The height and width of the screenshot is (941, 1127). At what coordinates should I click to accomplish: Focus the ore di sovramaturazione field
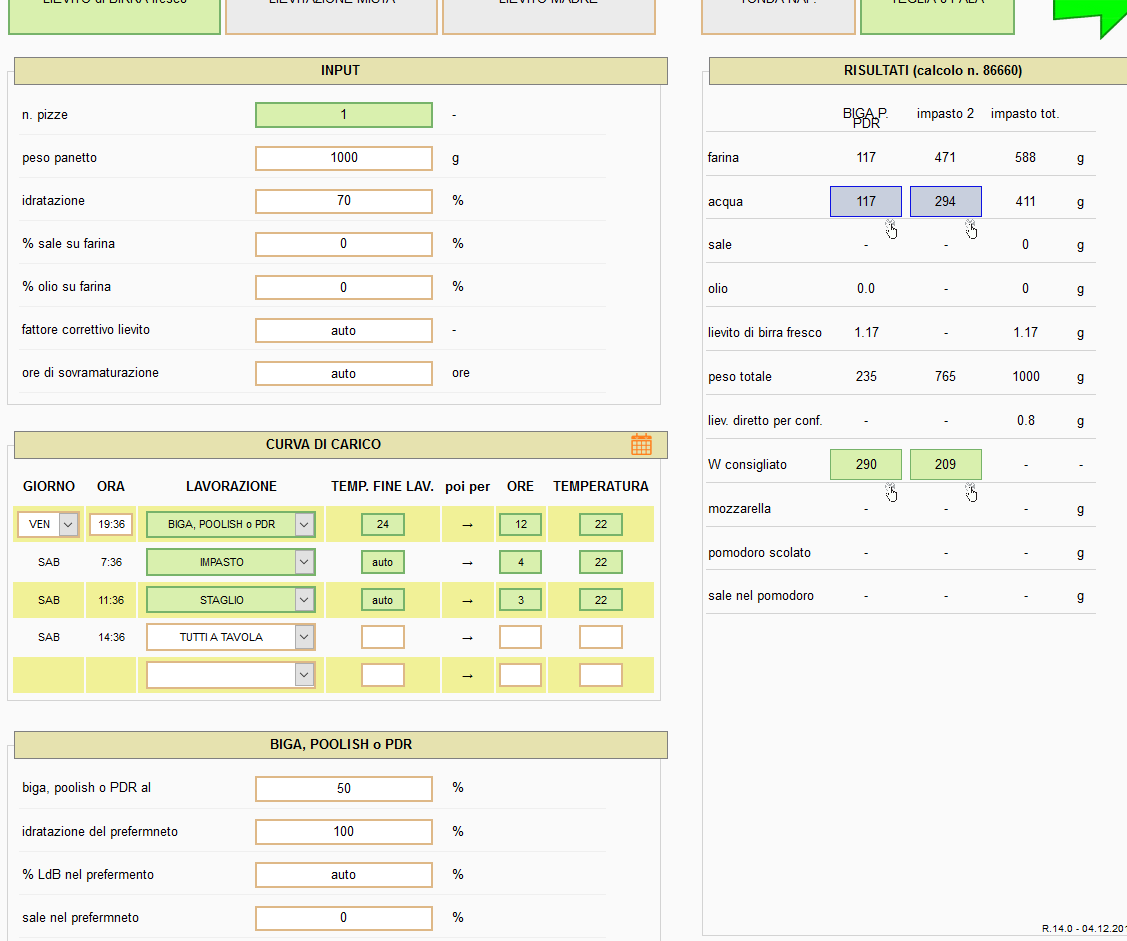coord(344,374)
